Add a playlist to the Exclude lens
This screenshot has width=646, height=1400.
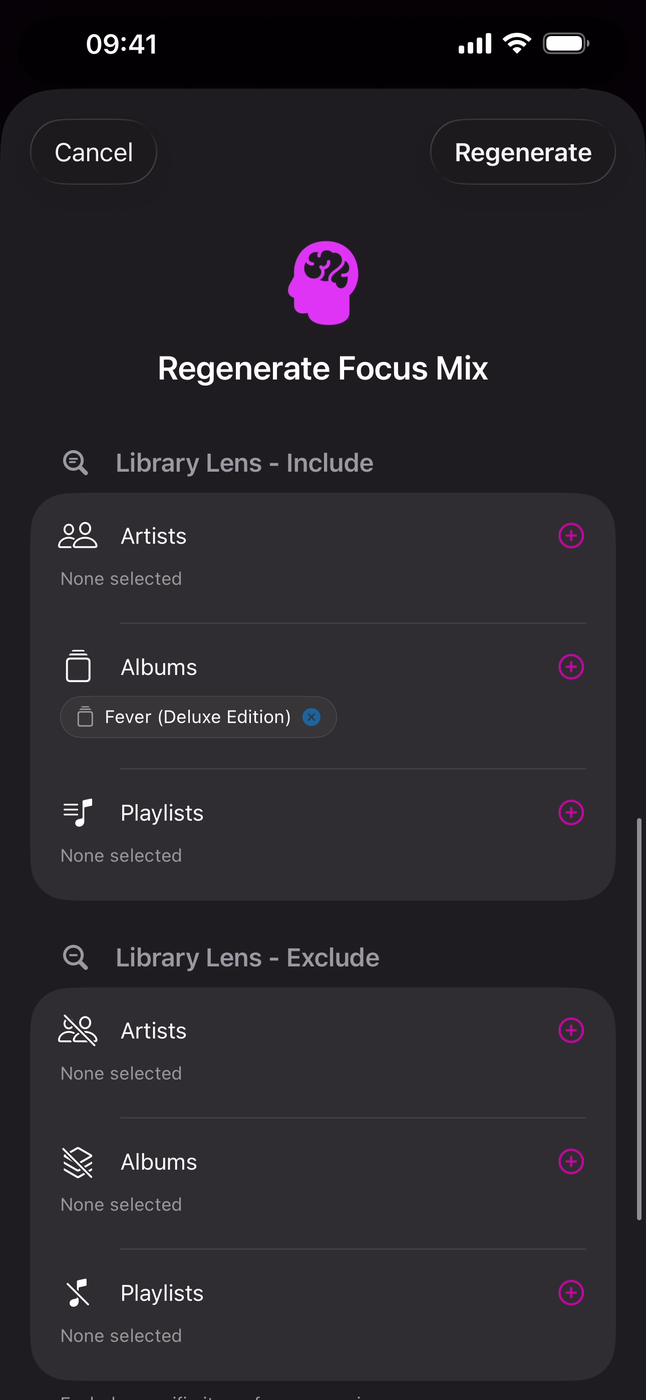tap(571, 1293)
